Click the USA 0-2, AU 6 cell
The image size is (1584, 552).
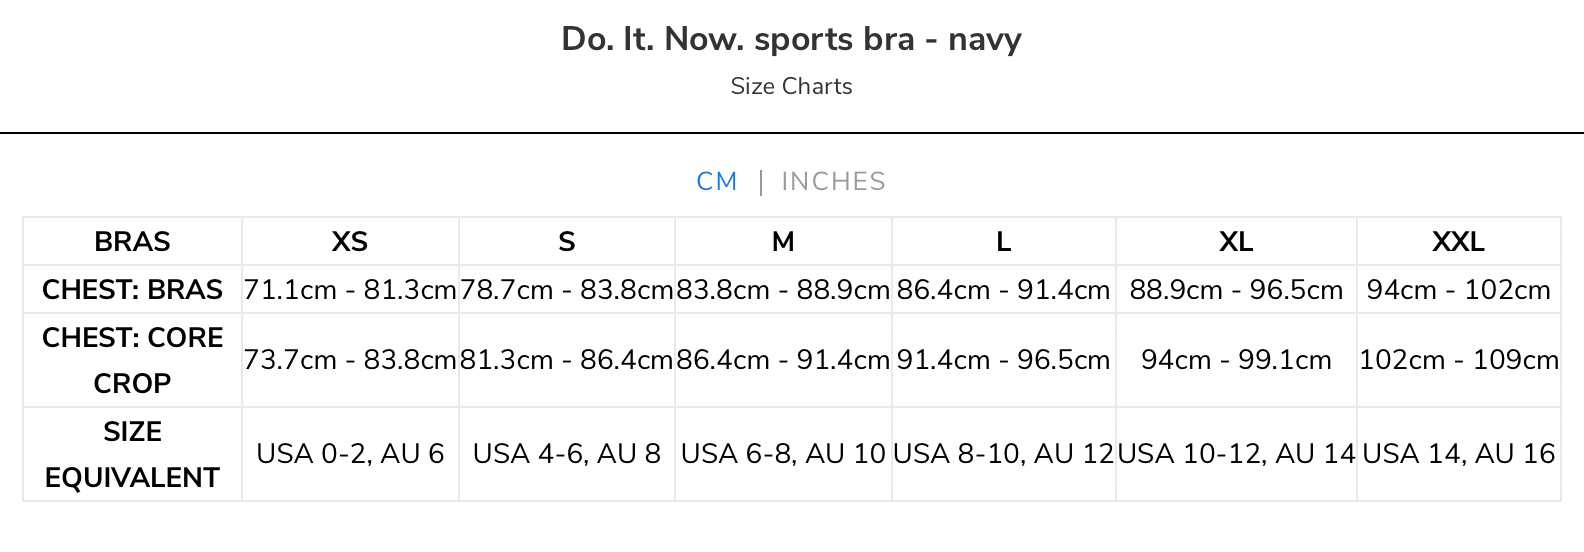(350, 454)
